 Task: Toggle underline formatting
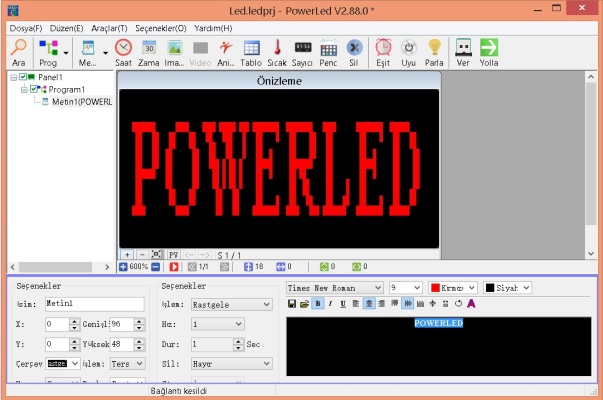click(x=343, y=304)
